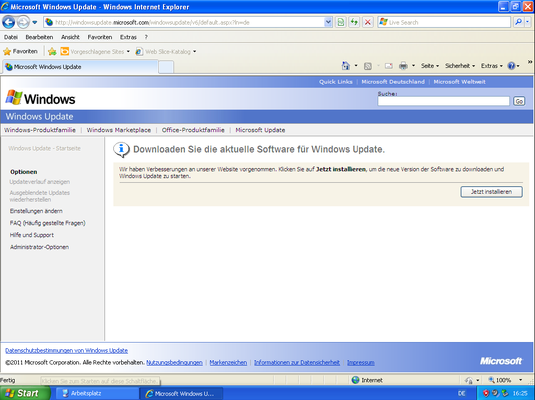Open the Bearbeiten menu
535x400 pixels.
pos(39,37)
